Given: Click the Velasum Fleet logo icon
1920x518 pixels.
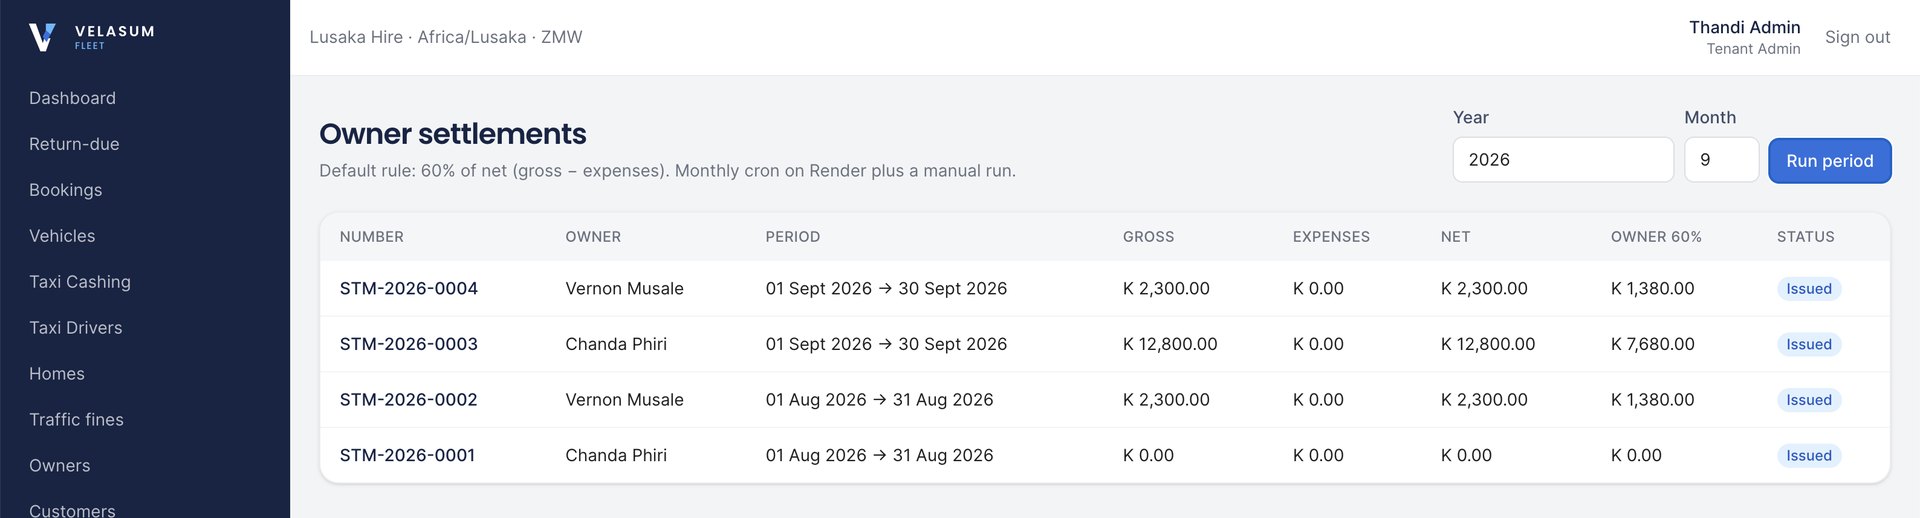Looking at the screenshot, I should [x=42, y=37].
